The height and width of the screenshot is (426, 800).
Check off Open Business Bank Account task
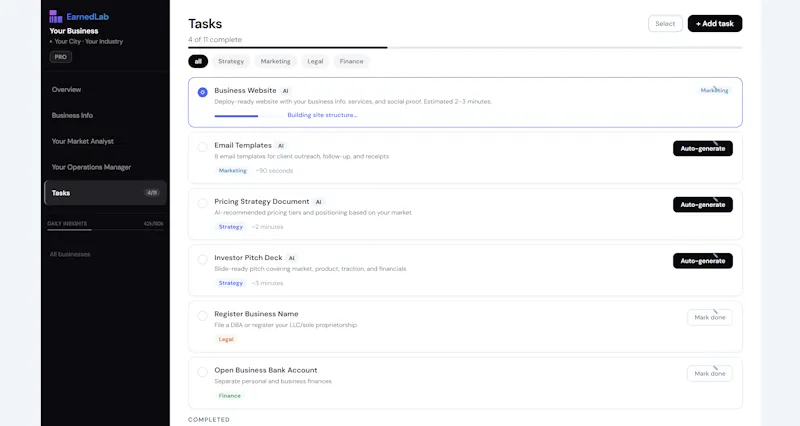203,372
